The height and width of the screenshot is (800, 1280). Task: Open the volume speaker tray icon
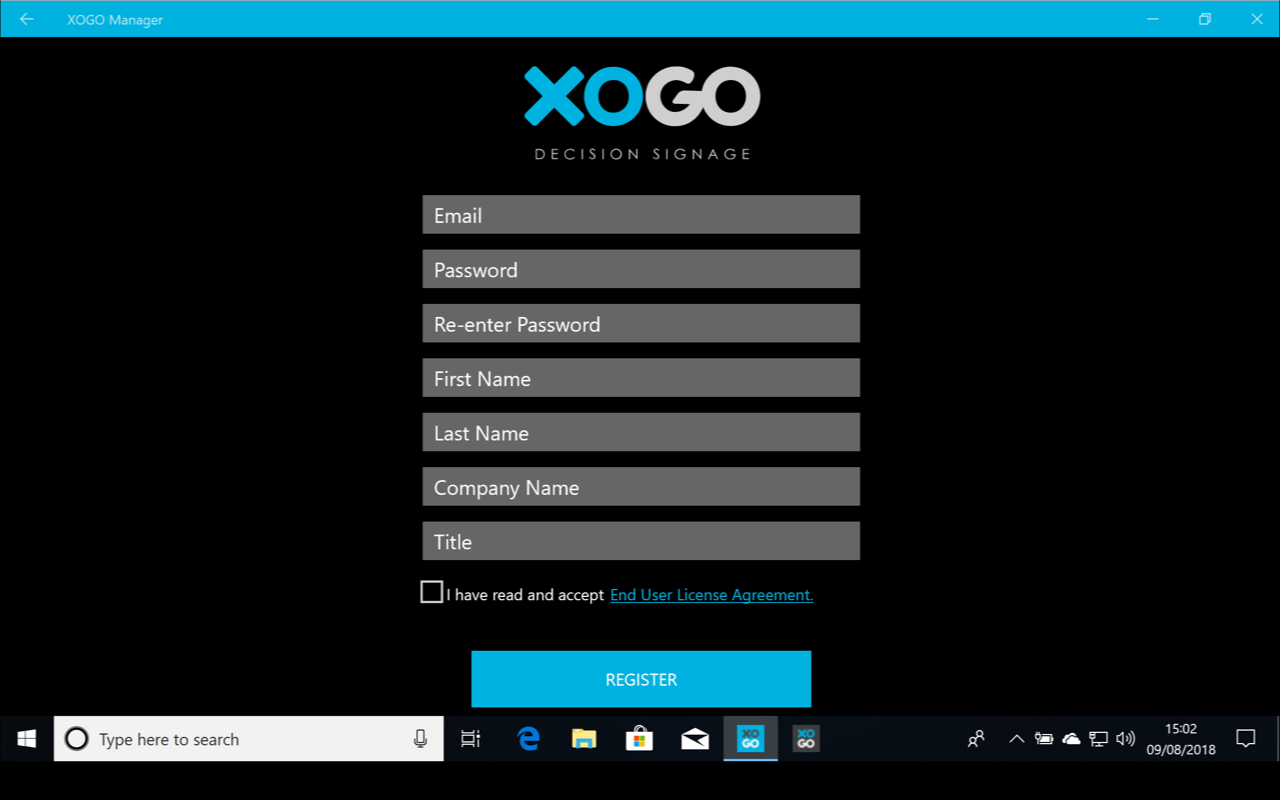point(1125,739)
